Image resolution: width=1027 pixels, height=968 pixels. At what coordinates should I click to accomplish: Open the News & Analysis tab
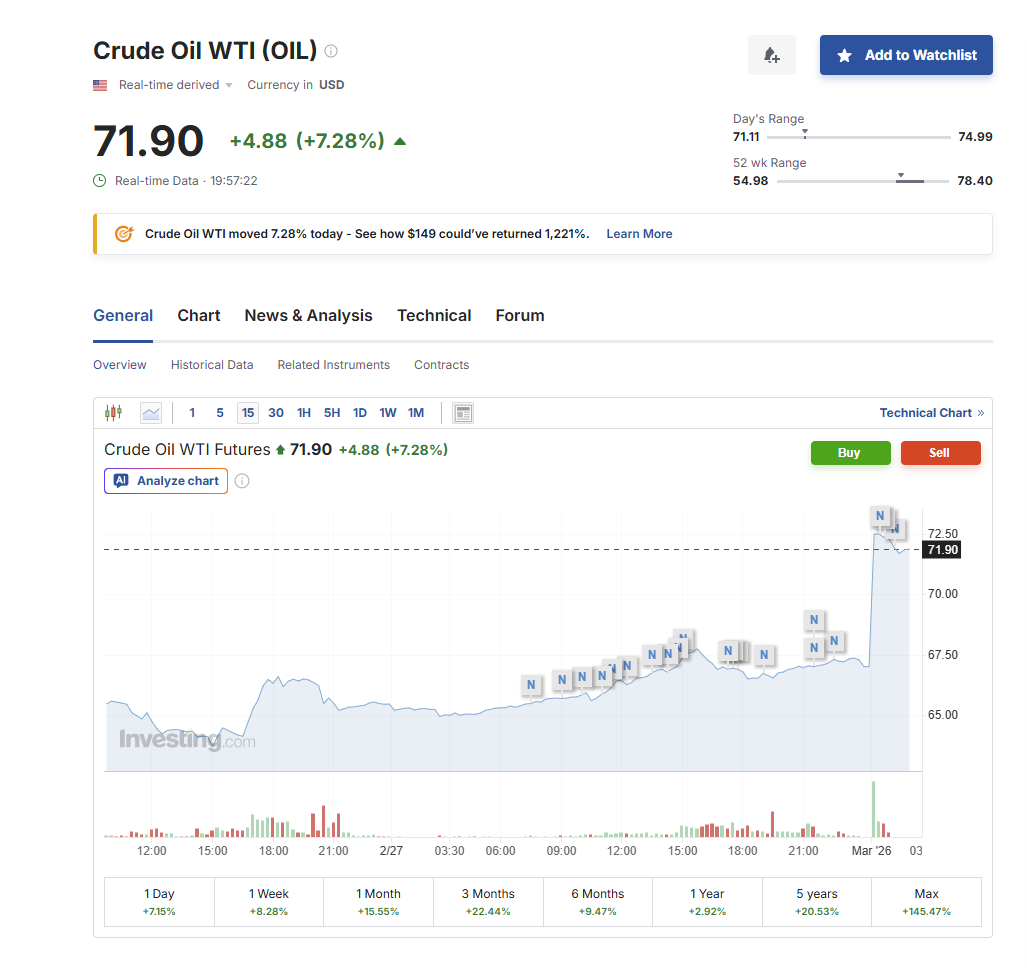pos(308,316)
